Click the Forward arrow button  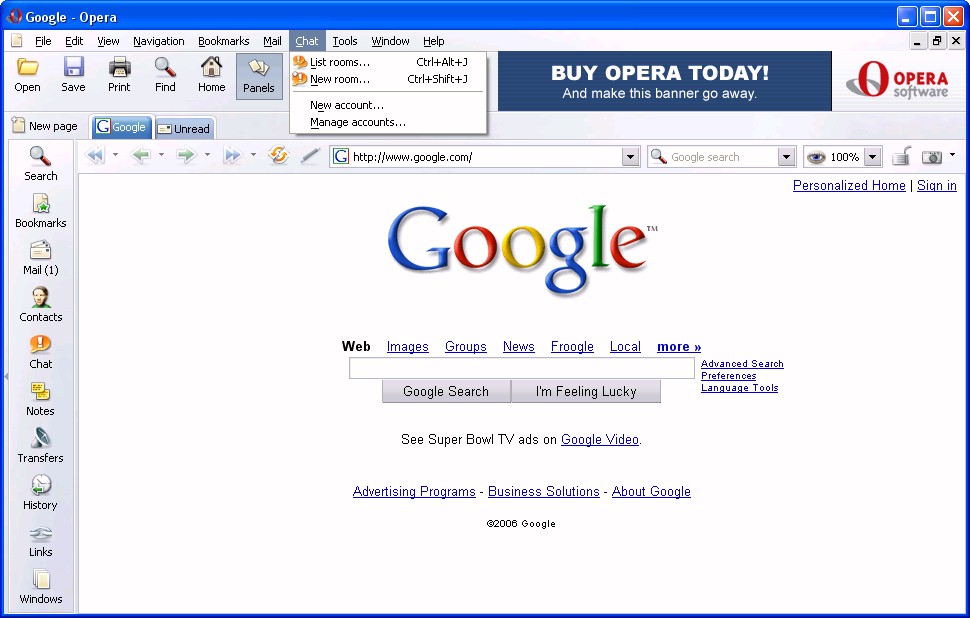click(x=186, y=155)
